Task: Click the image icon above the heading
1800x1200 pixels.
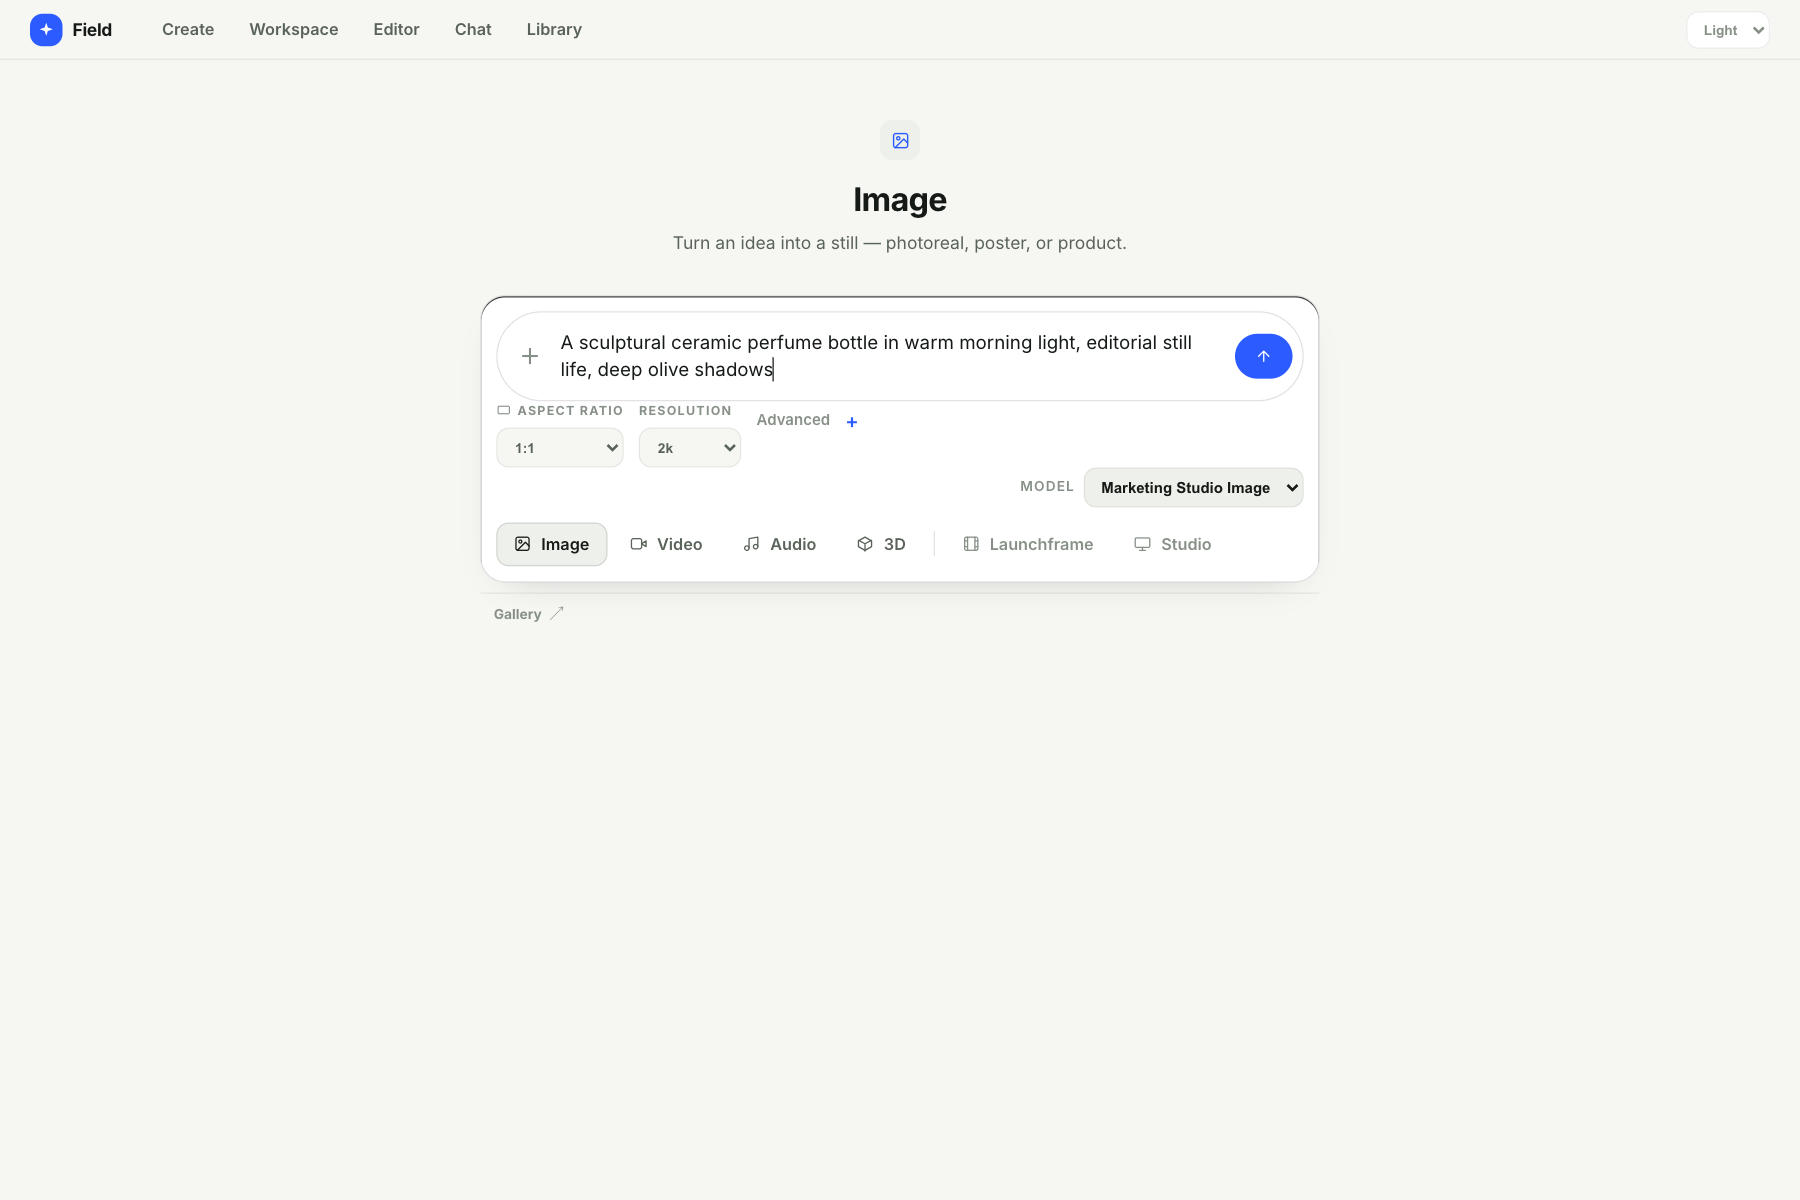Action: (x=900, y=141)
